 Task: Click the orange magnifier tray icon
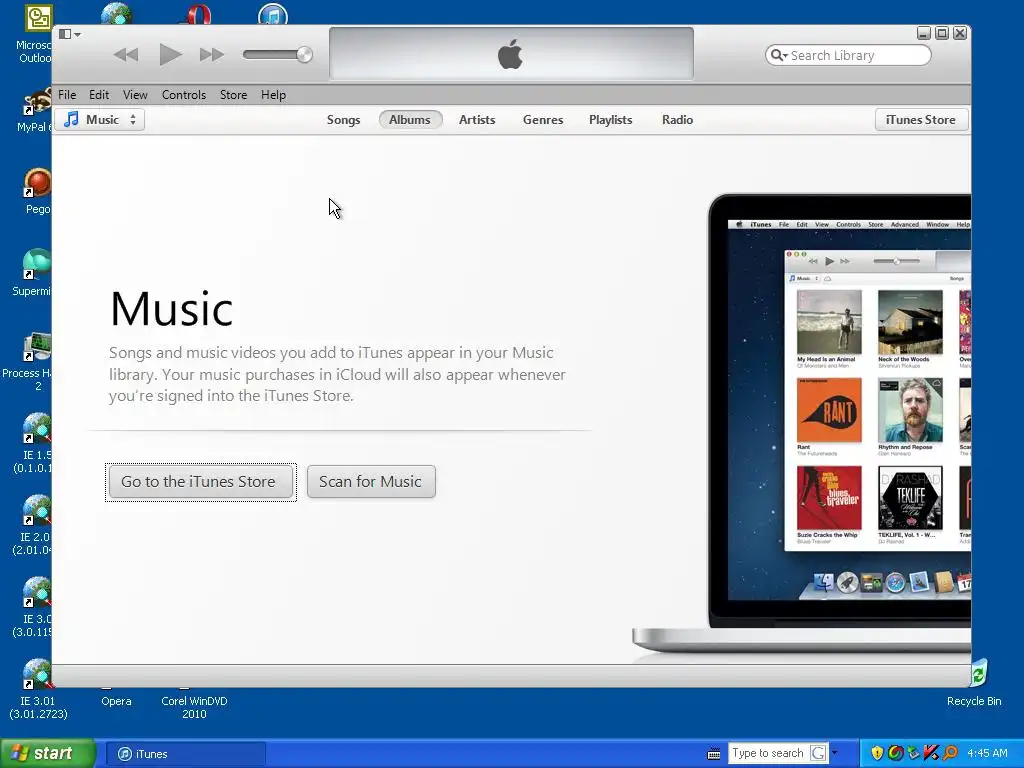click(950, 753)
